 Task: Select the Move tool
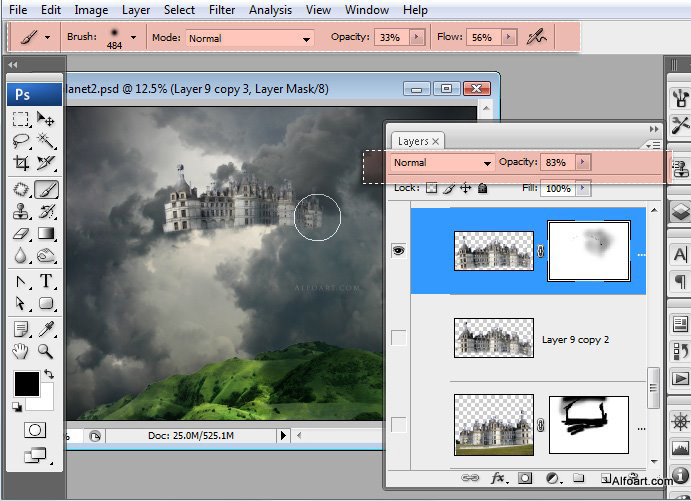coord(46,119)
